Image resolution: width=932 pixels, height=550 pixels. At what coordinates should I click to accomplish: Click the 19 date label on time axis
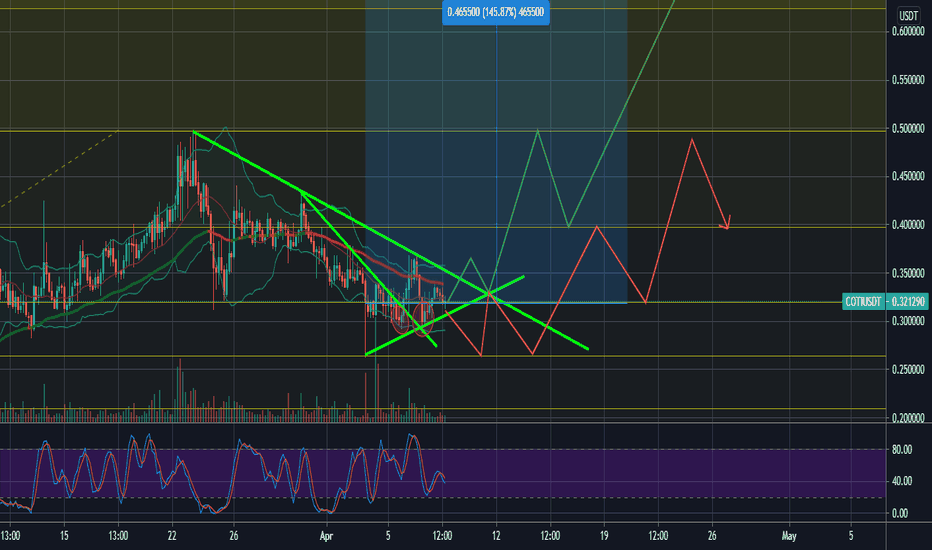[604, 536]
